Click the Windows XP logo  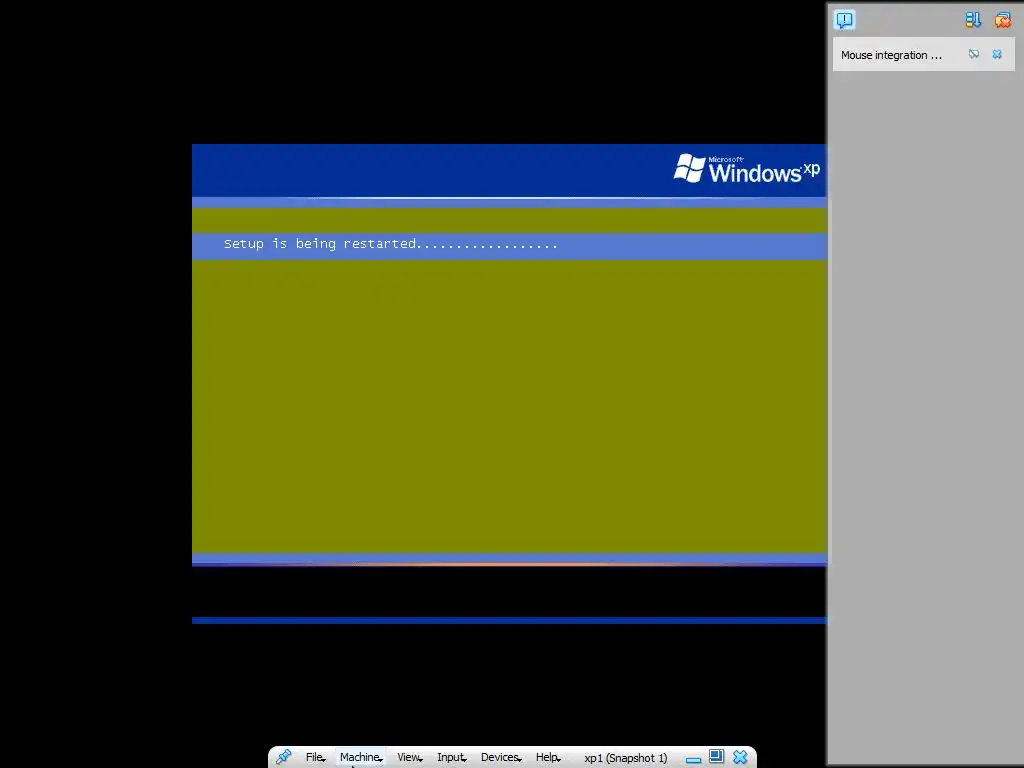[746, 168]
